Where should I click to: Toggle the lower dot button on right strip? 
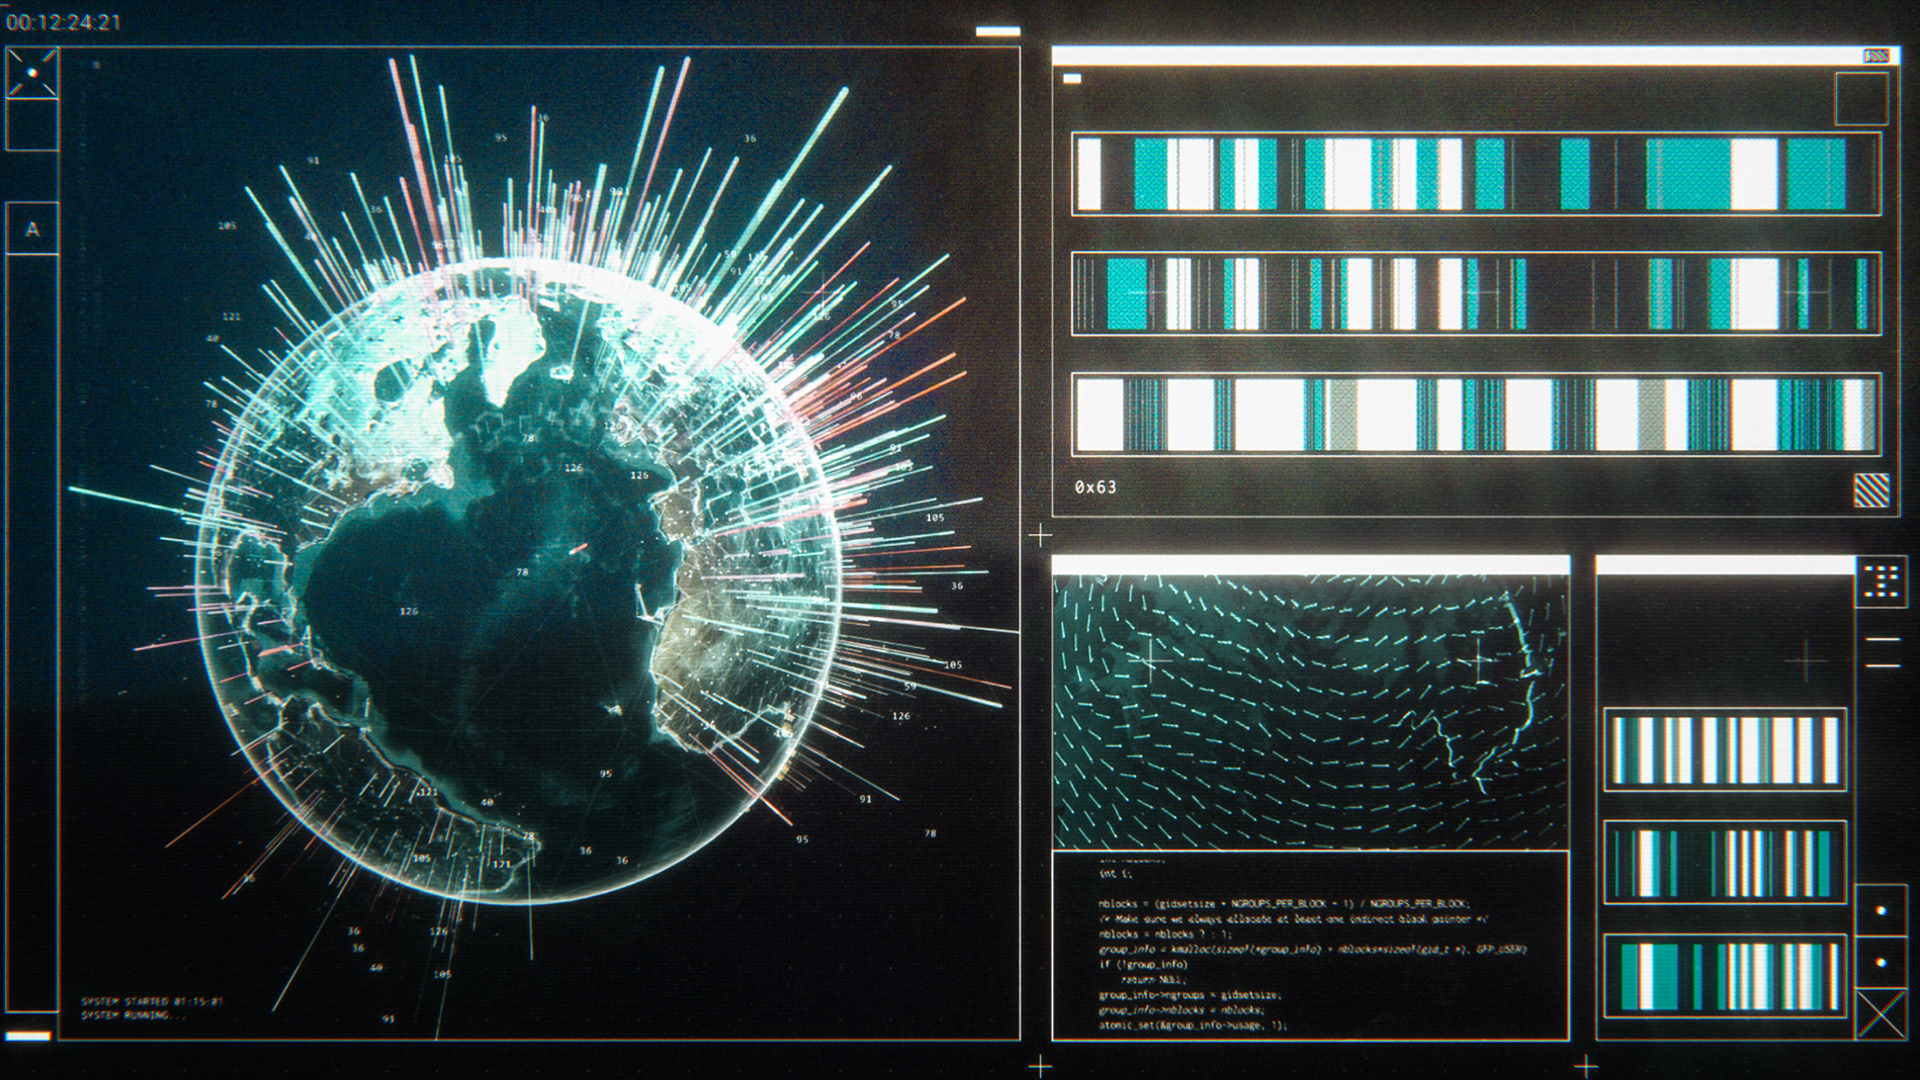[1881, 963]
